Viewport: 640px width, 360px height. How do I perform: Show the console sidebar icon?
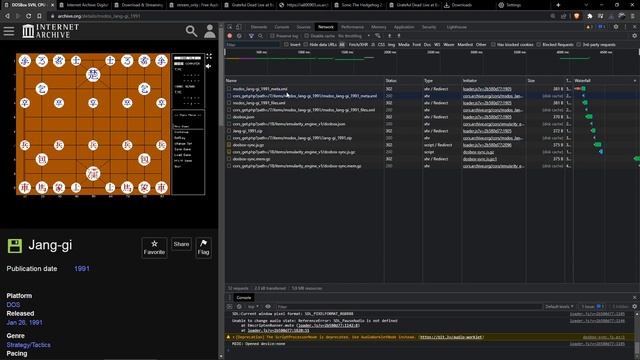pos(230,307)
